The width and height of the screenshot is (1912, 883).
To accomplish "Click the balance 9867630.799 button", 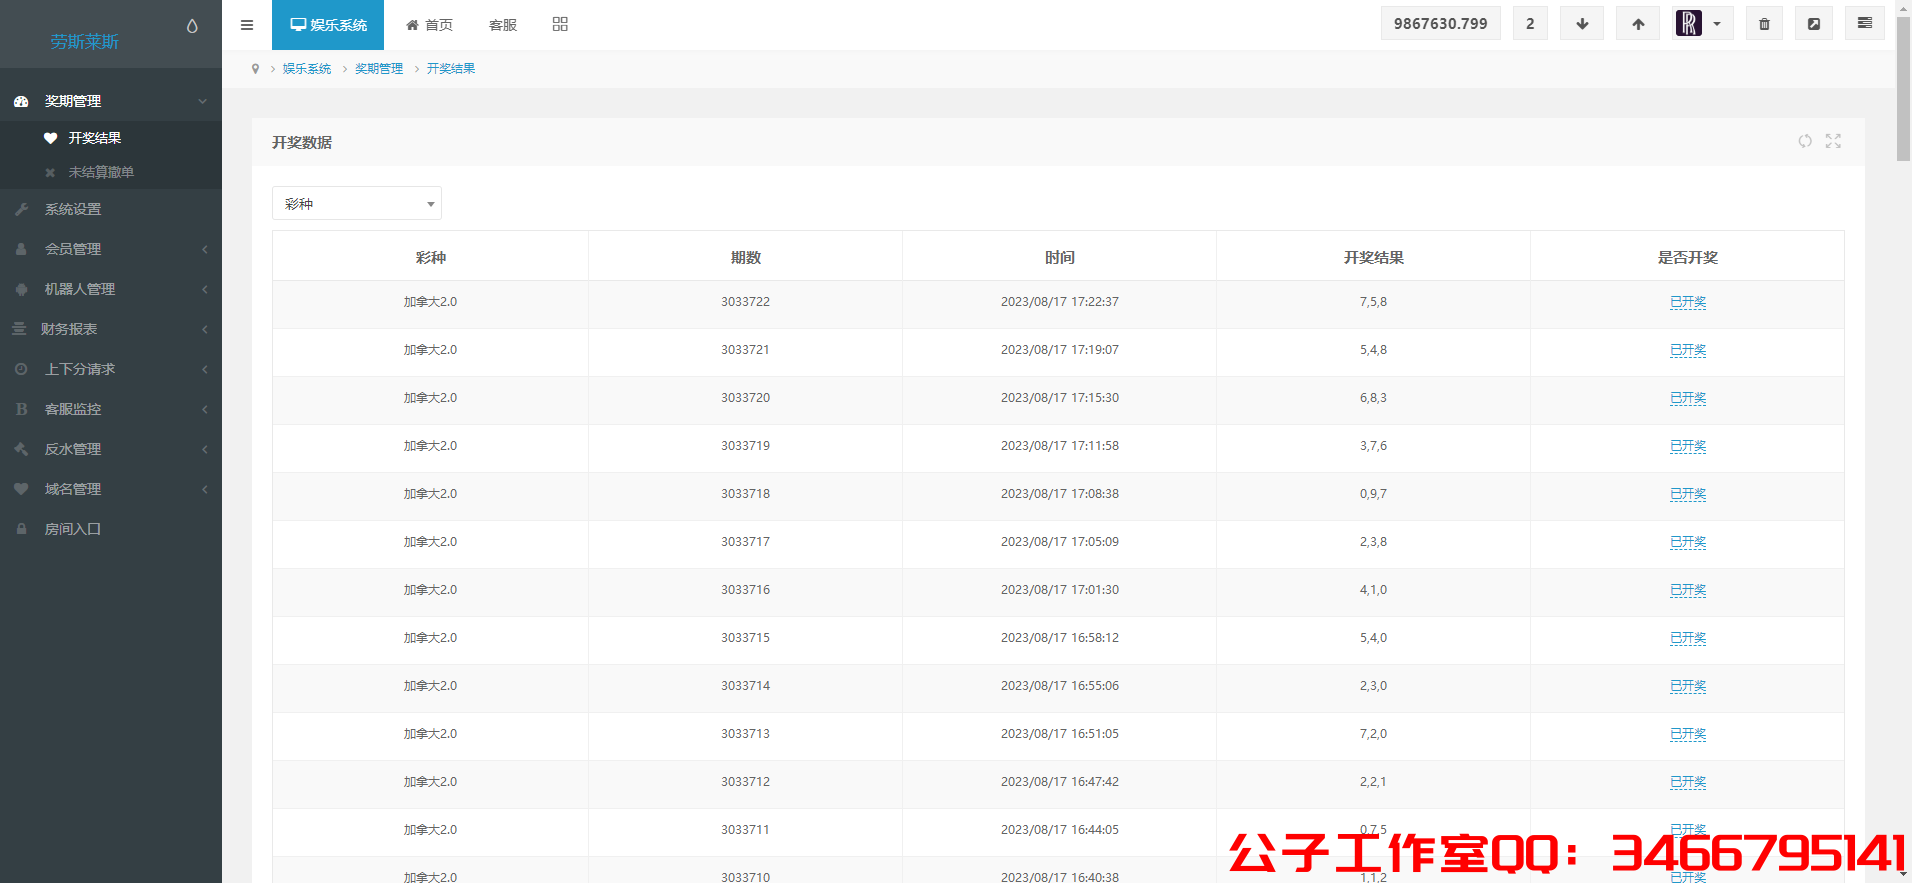I will [1441, 24].
